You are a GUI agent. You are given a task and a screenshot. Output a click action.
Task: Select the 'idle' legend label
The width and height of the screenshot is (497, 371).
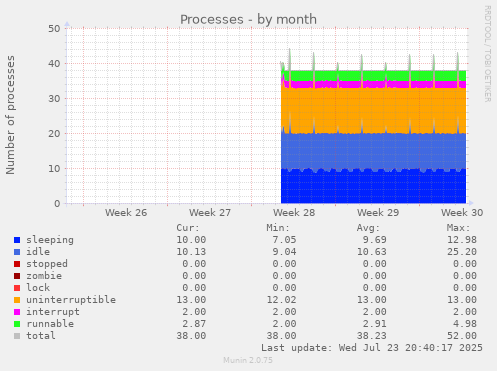click(38, 252)
